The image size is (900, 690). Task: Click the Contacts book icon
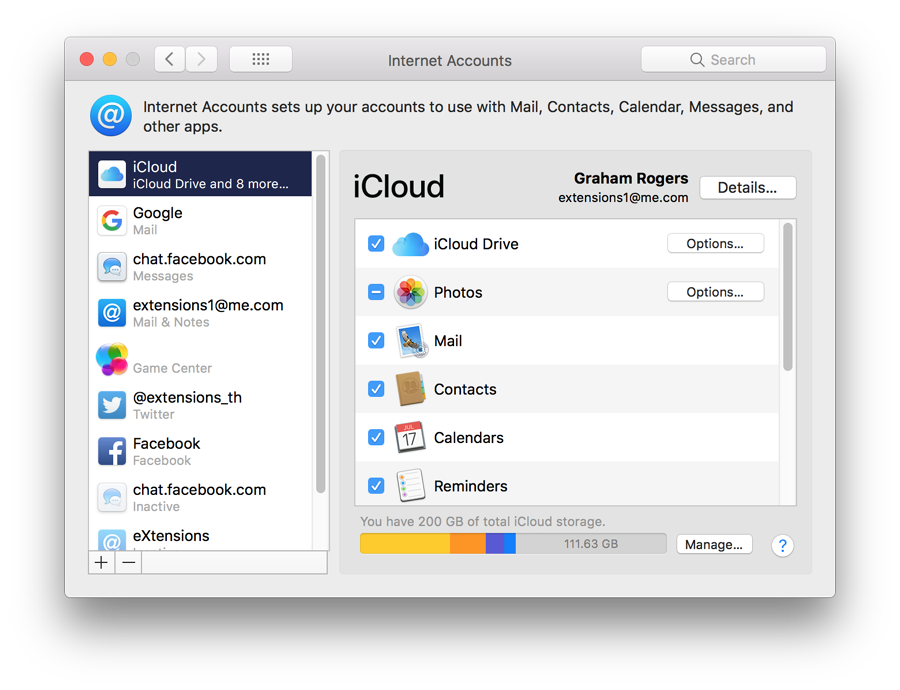tap(410, 389)
